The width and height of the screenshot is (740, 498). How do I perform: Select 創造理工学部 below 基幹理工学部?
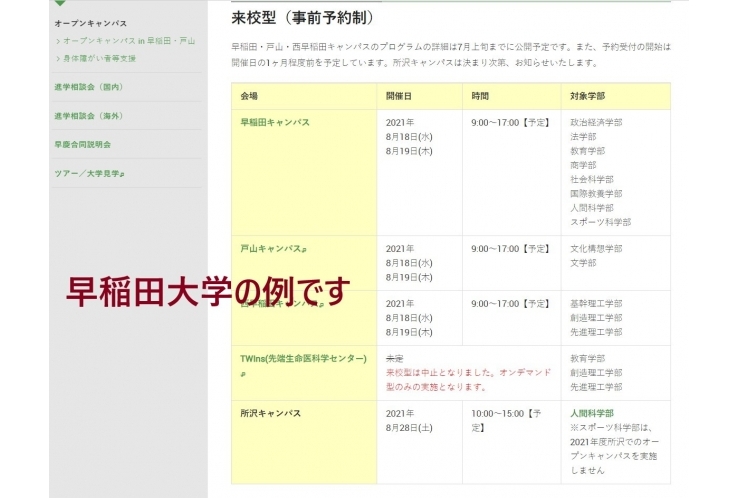(596, 318)
